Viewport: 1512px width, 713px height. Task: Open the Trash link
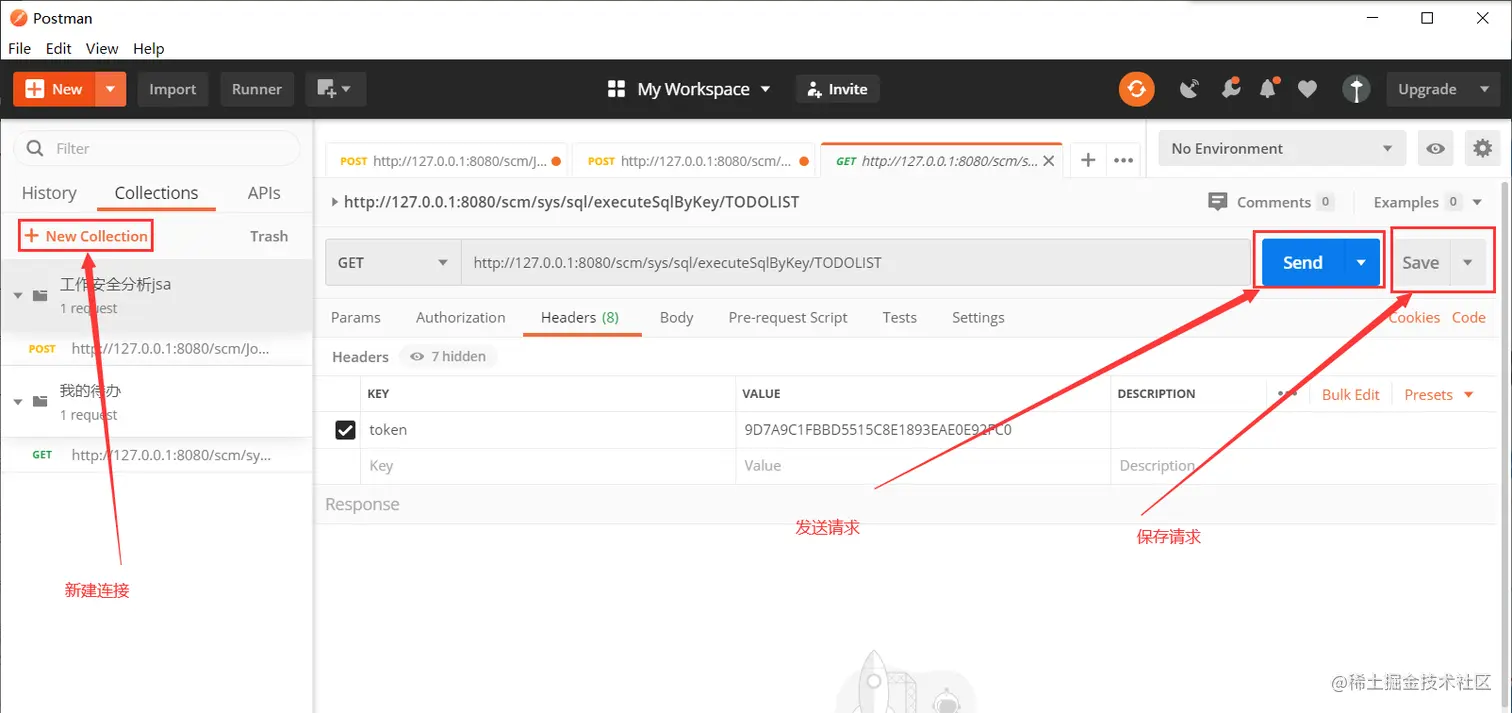coord(269,236)
